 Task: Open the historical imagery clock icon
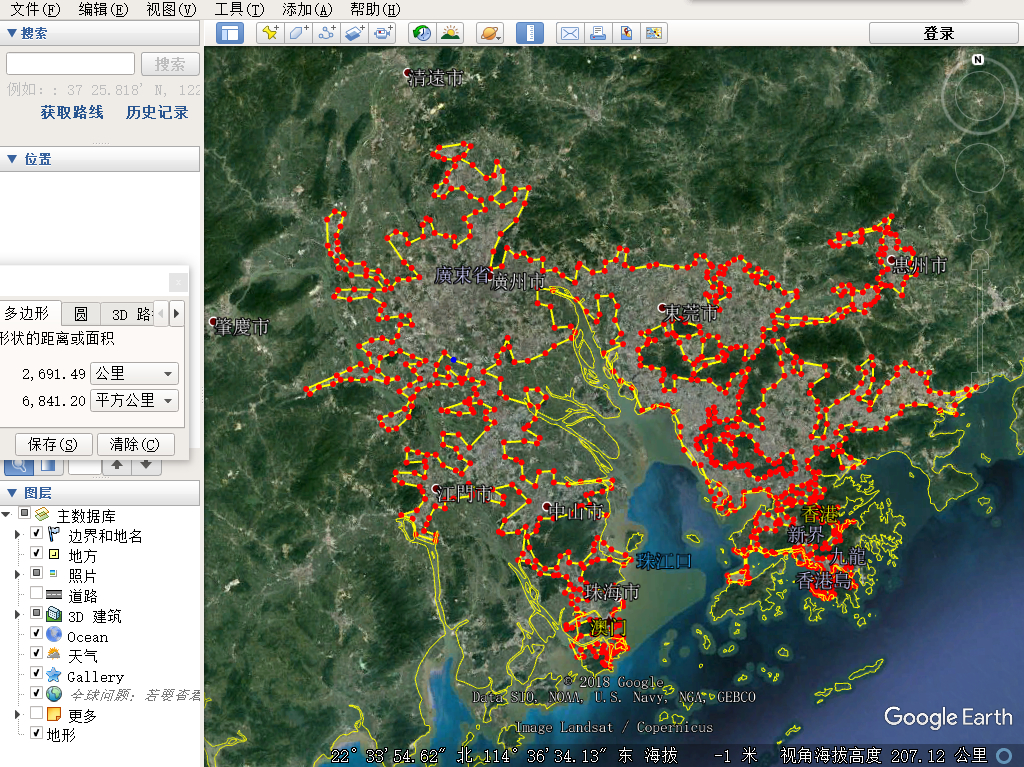[x=422, y=33]
